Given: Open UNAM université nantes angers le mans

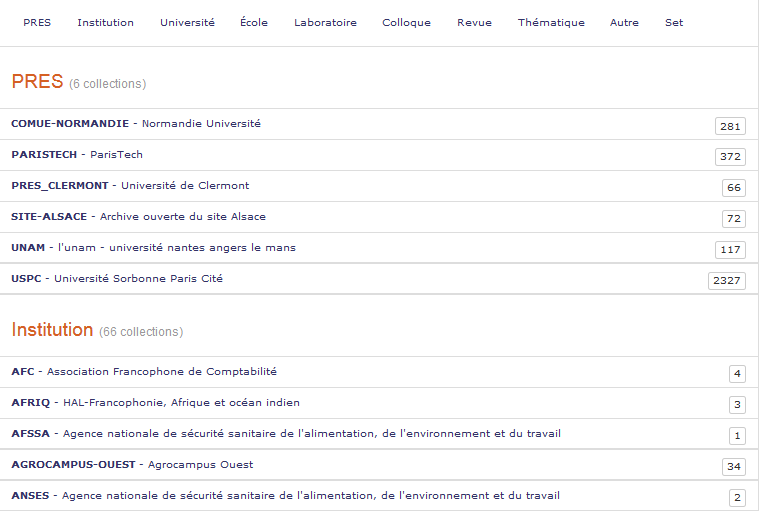Looking at the screenshot, I should (154, 247).
